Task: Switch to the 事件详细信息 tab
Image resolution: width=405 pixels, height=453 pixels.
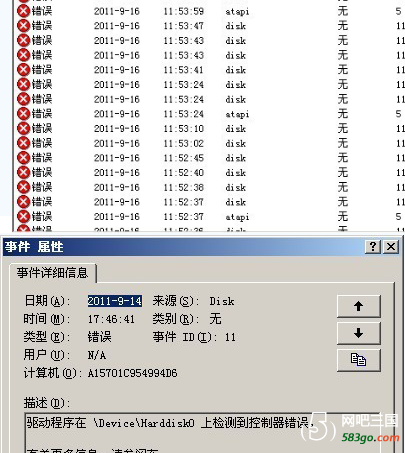Action: point(53,273)
